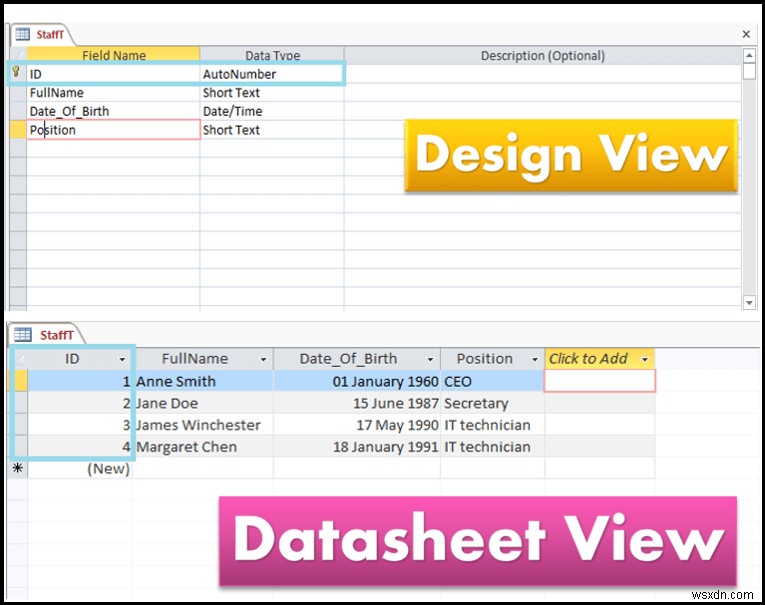Click the StaffT table icon in Datasheet View tab

(22, 335)
